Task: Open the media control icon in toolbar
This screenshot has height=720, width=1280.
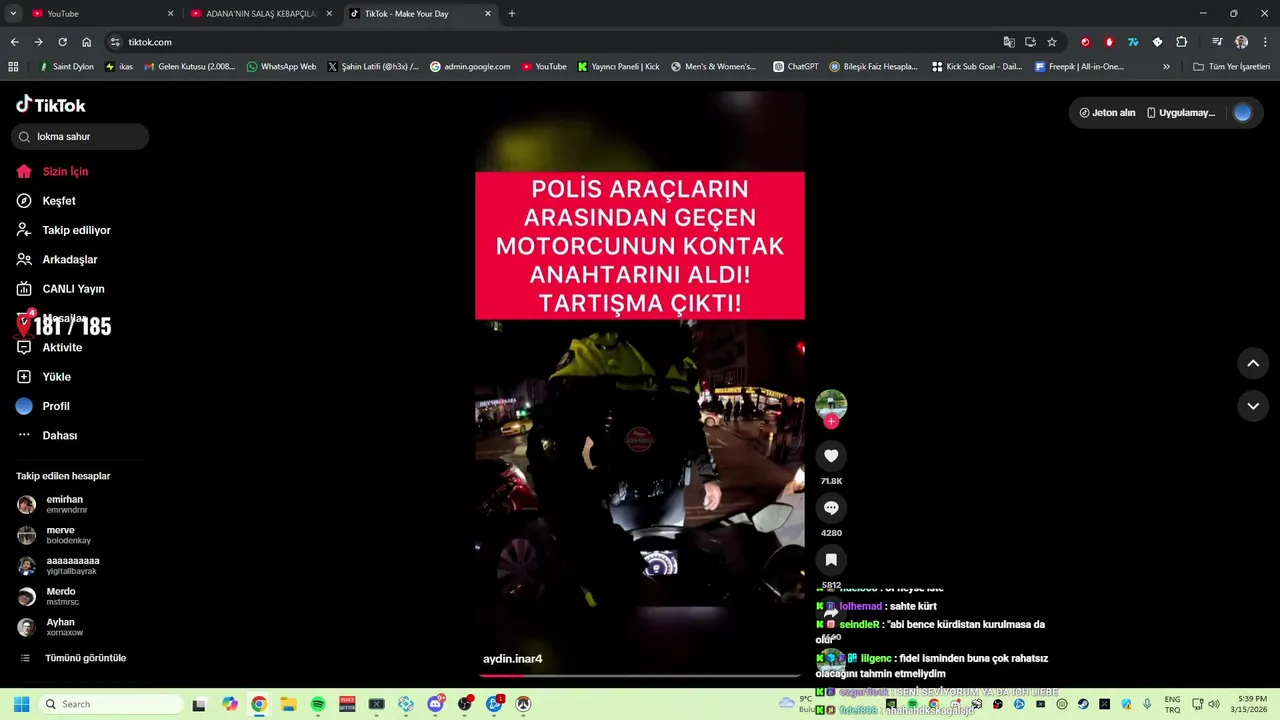Action: coord(1217,42)
